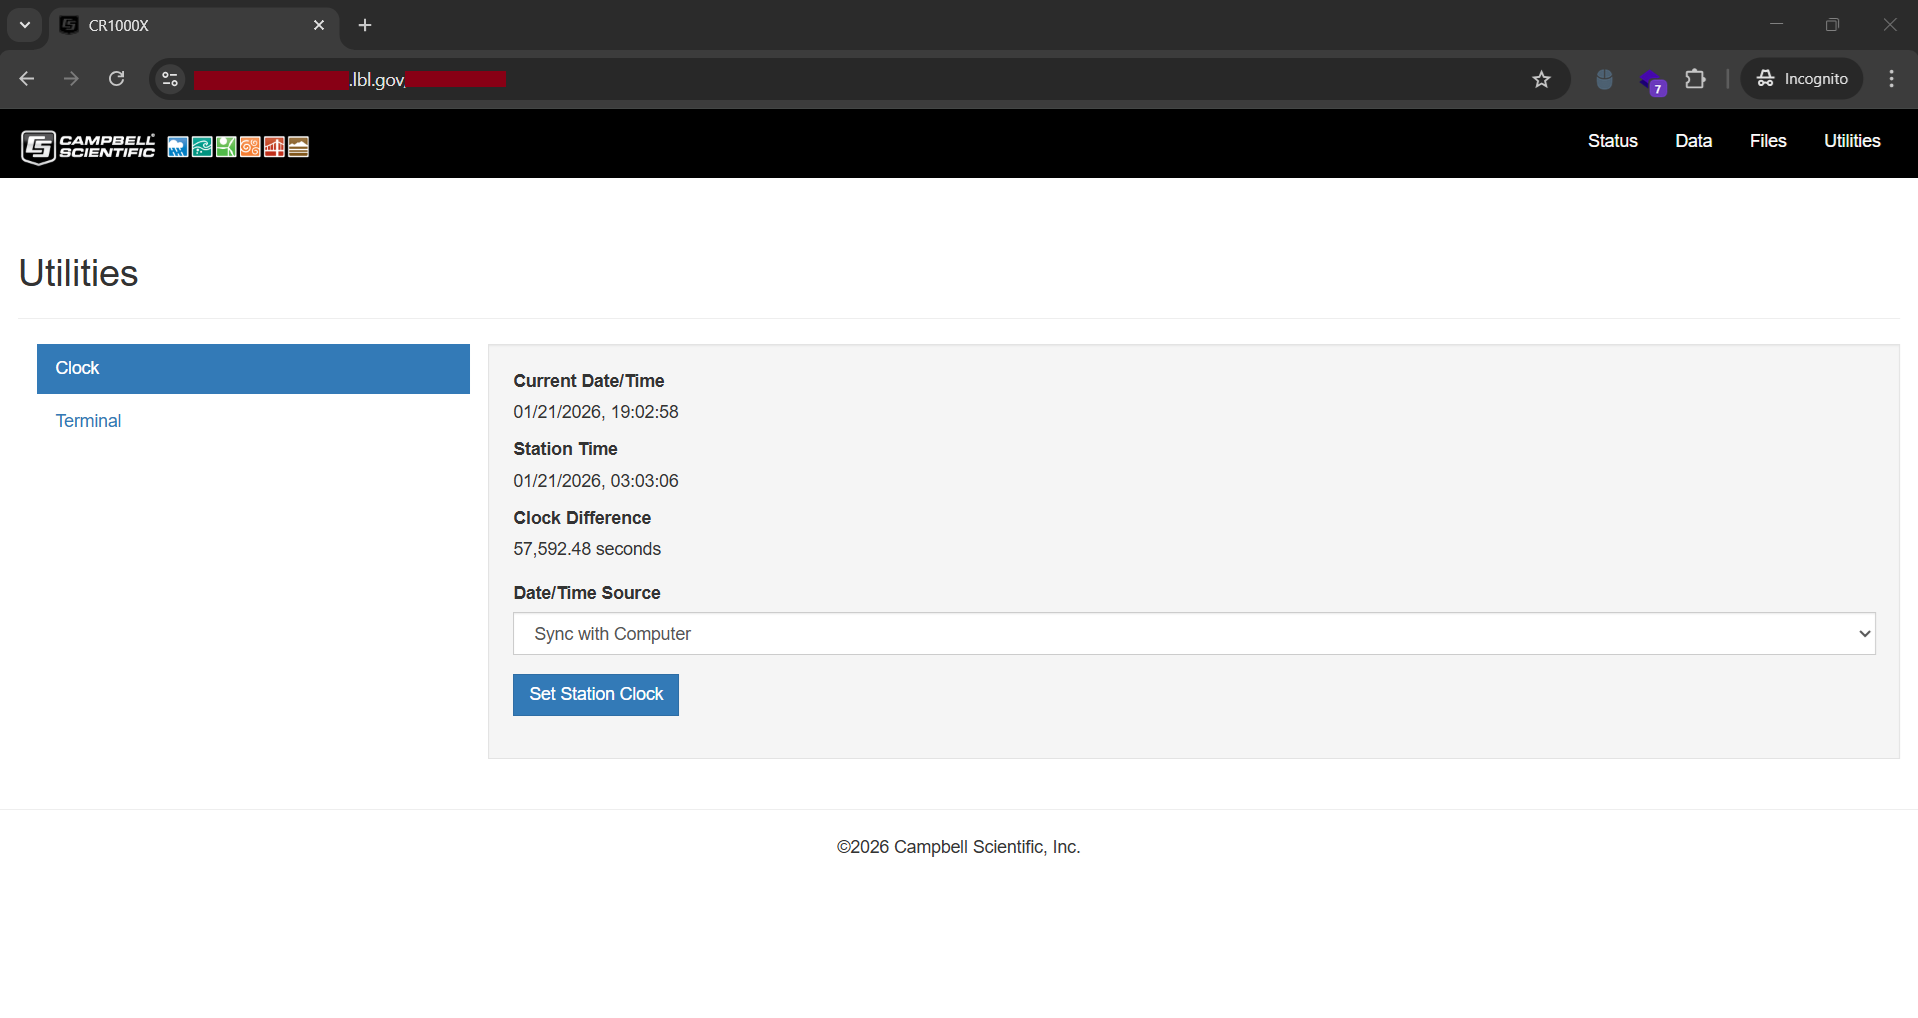Select Utilities in the top navigation
The height and width of the screenshot is (1018, 1918).
1851,141
